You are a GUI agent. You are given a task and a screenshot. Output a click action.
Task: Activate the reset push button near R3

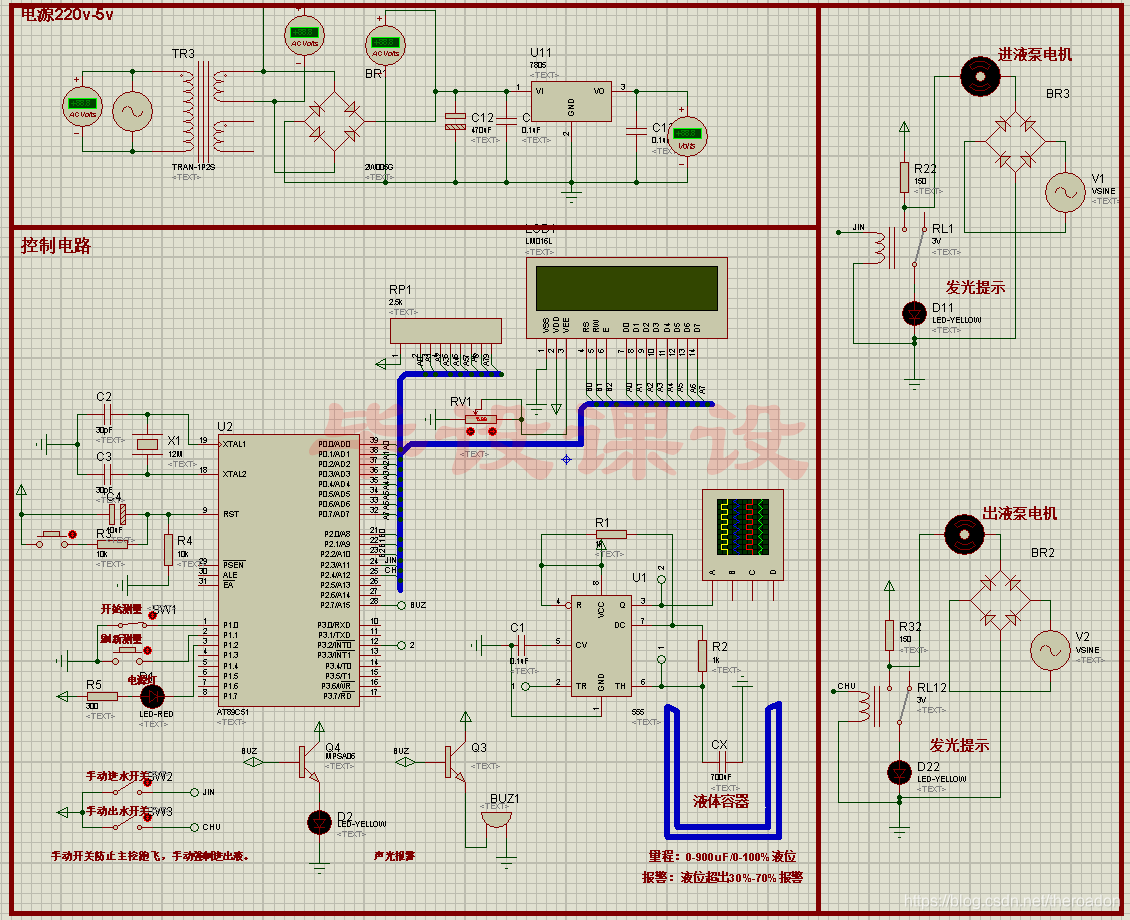pos(52,537)
